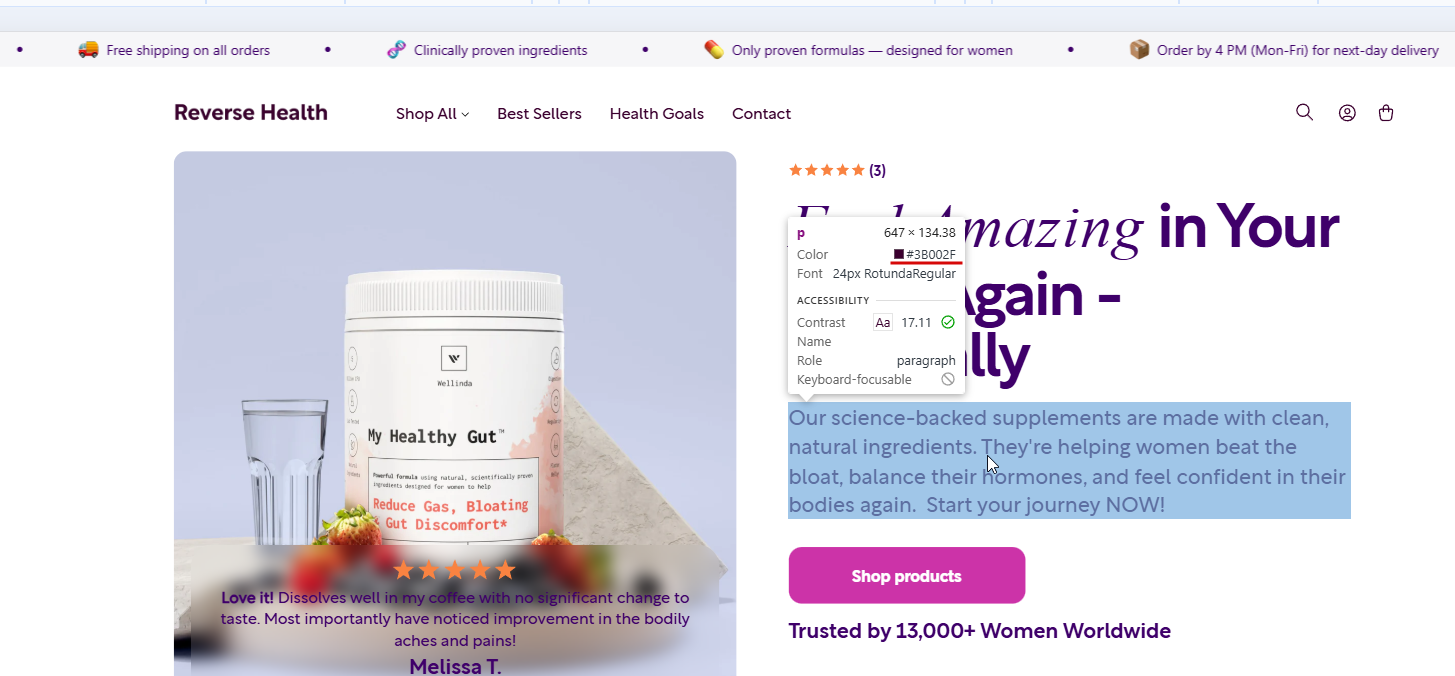Click the Reverse Health logo
Viewport: 1455px width, 676px height.
tap(251, 112)
